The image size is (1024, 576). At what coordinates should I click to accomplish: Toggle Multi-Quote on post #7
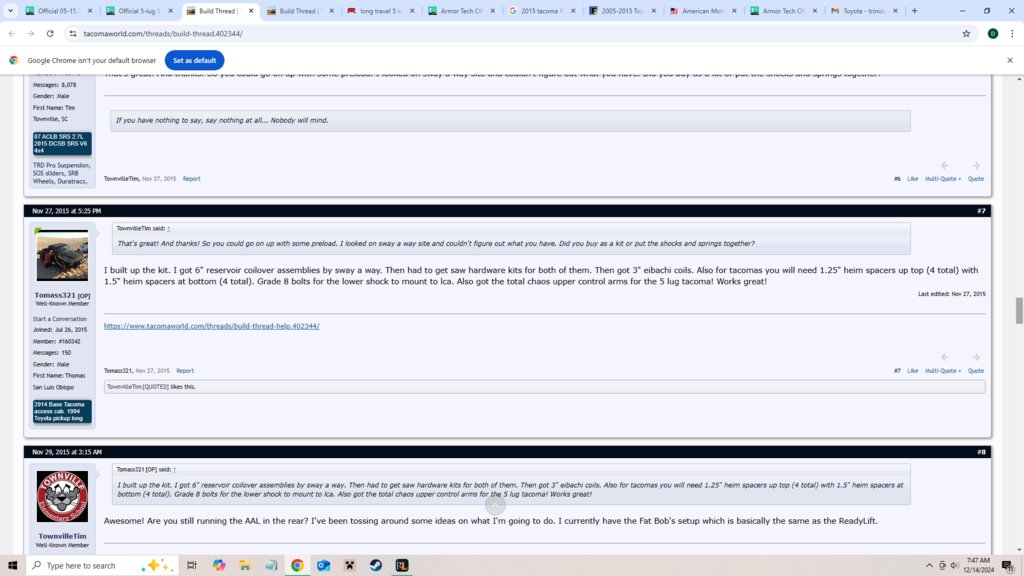point(942,370)
